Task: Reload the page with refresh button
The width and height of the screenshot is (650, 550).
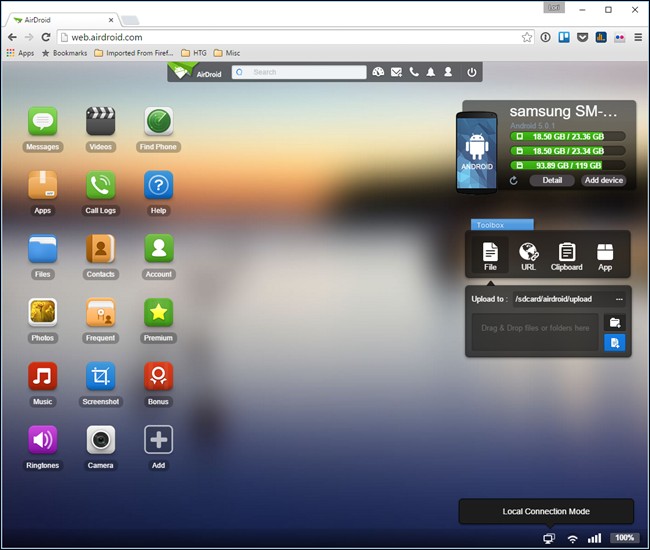Action: 46,37
